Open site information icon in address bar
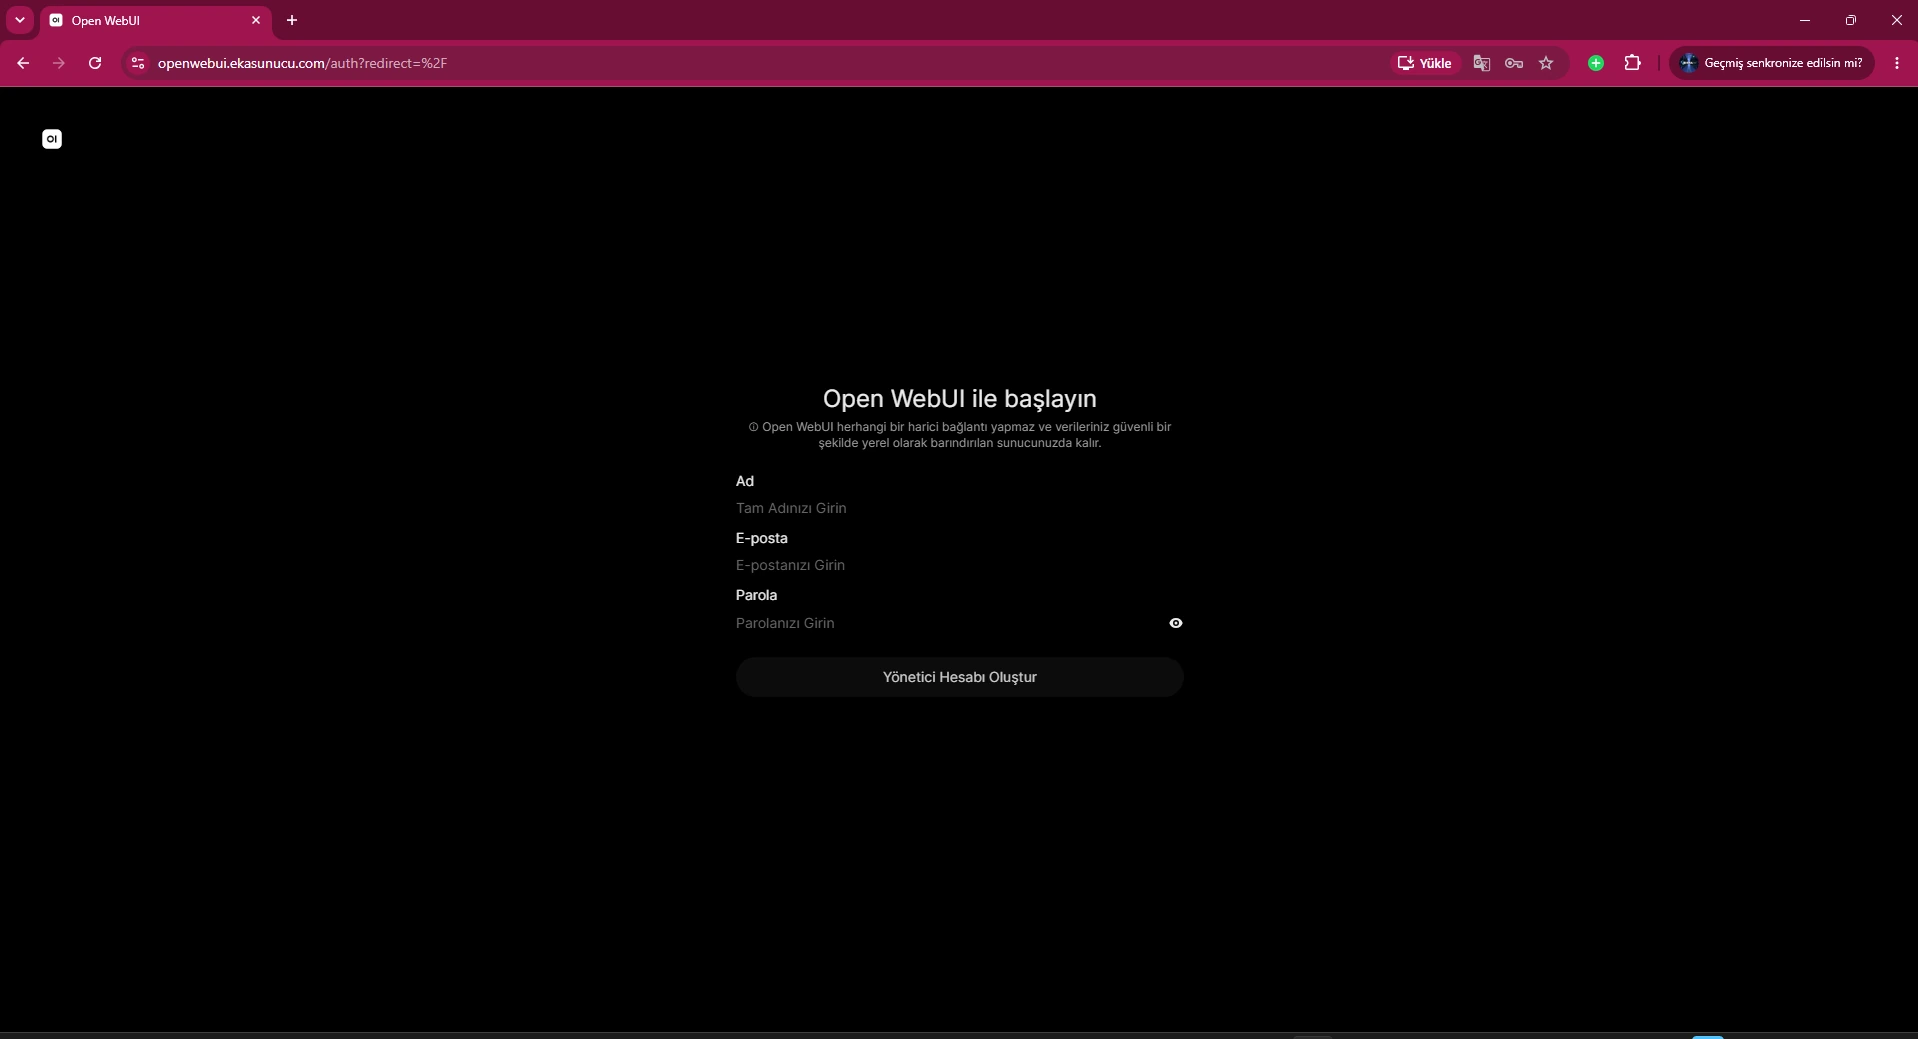The height and width of the screenshot is (1039, 1918). click(x=138, y=63)
